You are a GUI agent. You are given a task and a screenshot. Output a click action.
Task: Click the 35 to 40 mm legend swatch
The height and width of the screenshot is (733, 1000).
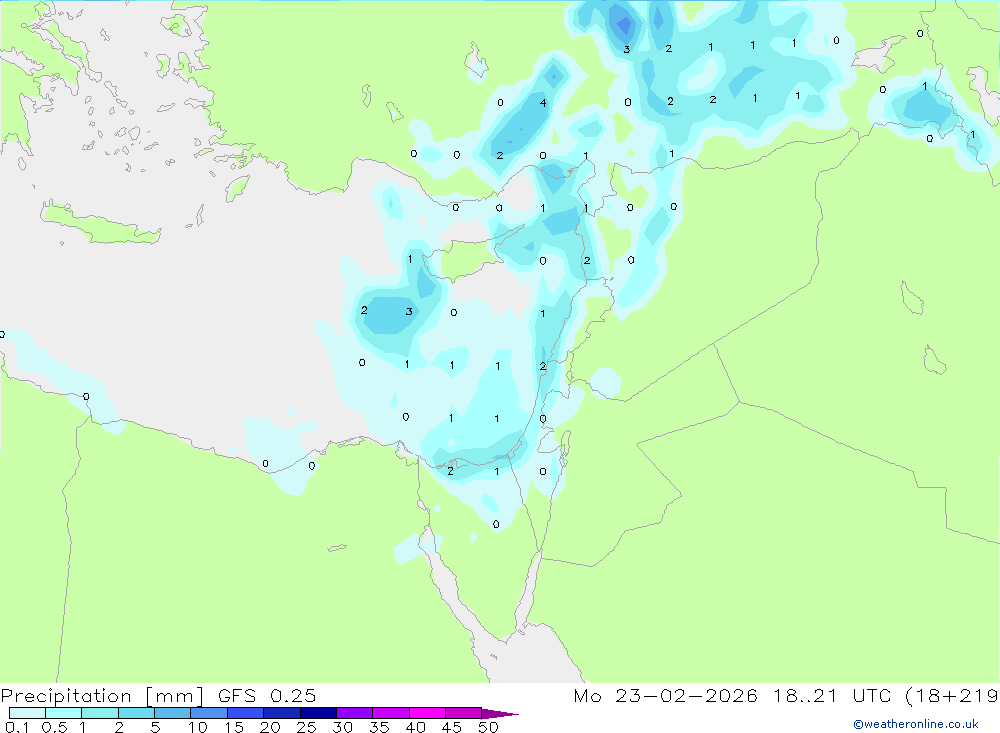391,713
